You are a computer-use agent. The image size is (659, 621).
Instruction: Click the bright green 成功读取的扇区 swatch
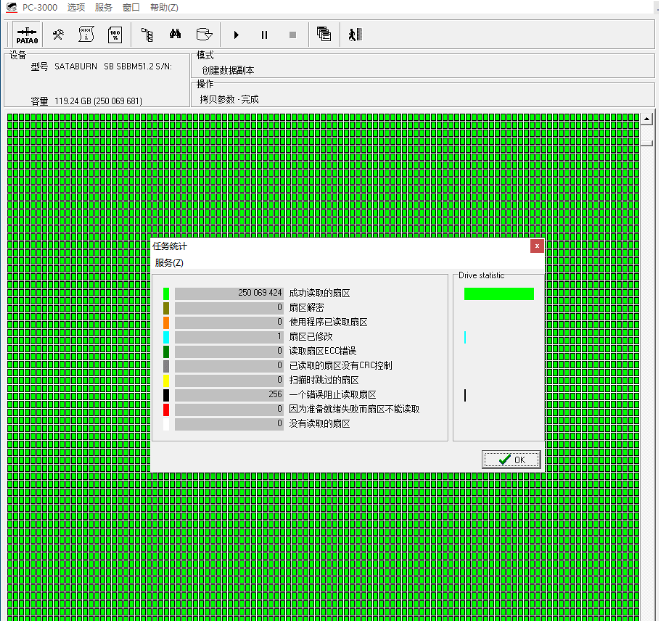pyautogui.click(x=166, y=294)
